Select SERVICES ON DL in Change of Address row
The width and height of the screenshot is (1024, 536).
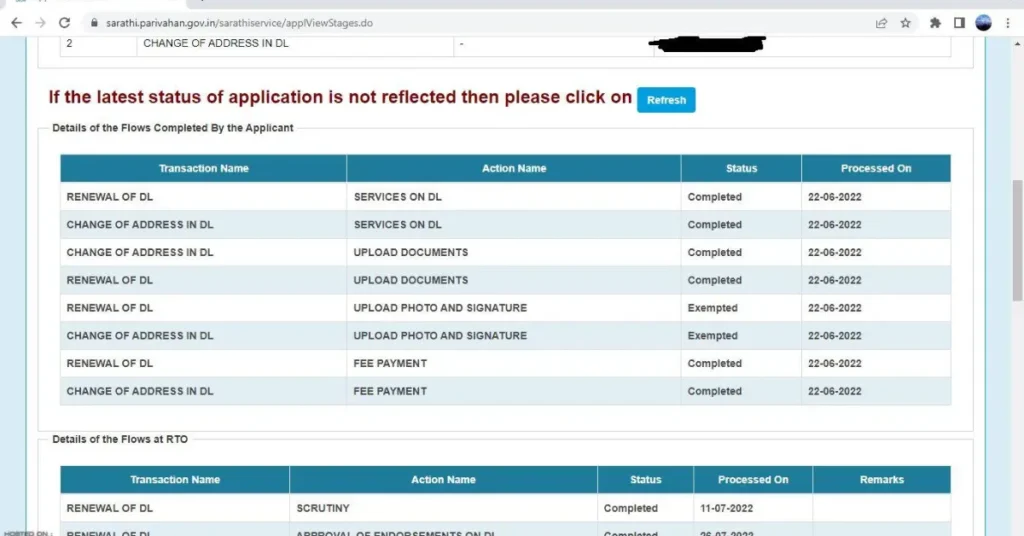click(398, 225)
